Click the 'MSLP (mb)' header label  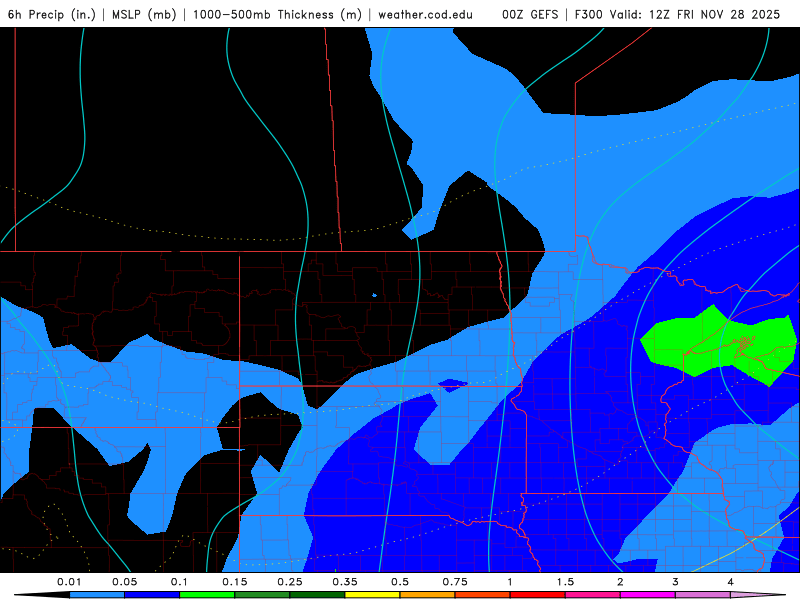143,14
